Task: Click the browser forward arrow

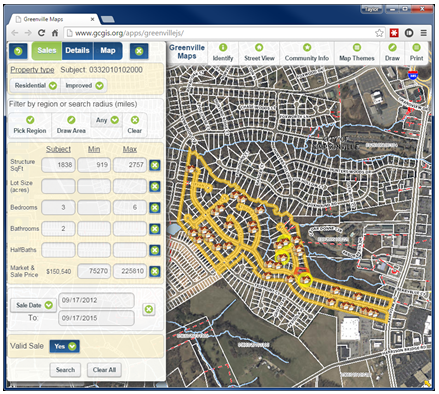Action: [x=28, y=33]
